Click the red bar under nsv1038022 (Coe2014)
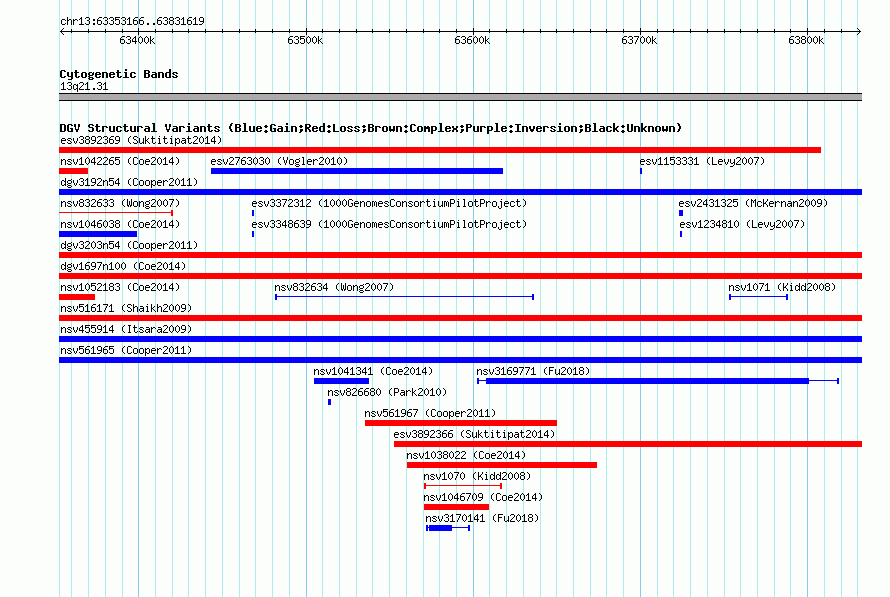 coord(502,465)
